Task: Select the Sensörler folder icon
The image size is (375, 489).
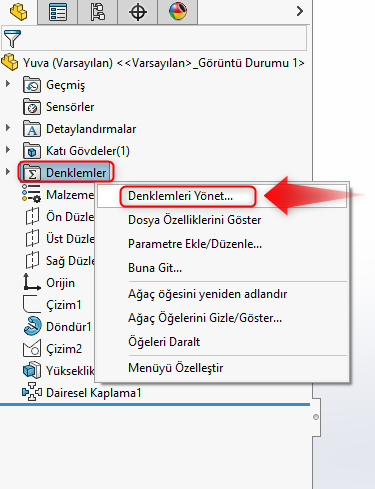Action: [x=32, y=107]
